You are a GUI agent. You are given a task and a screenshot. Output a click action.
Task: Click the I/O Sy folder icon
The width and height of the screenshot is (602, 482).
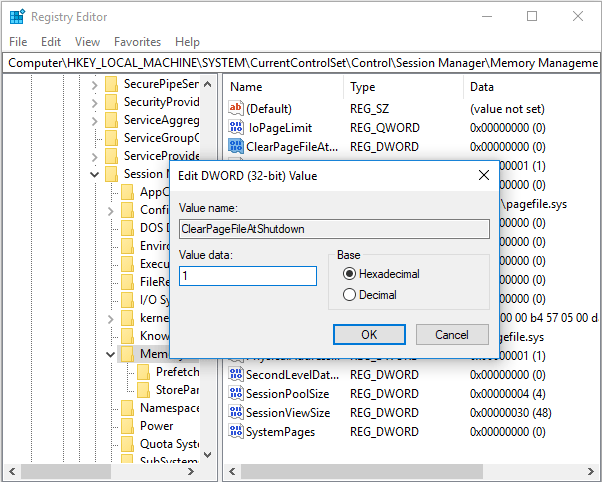pos(127,300)
